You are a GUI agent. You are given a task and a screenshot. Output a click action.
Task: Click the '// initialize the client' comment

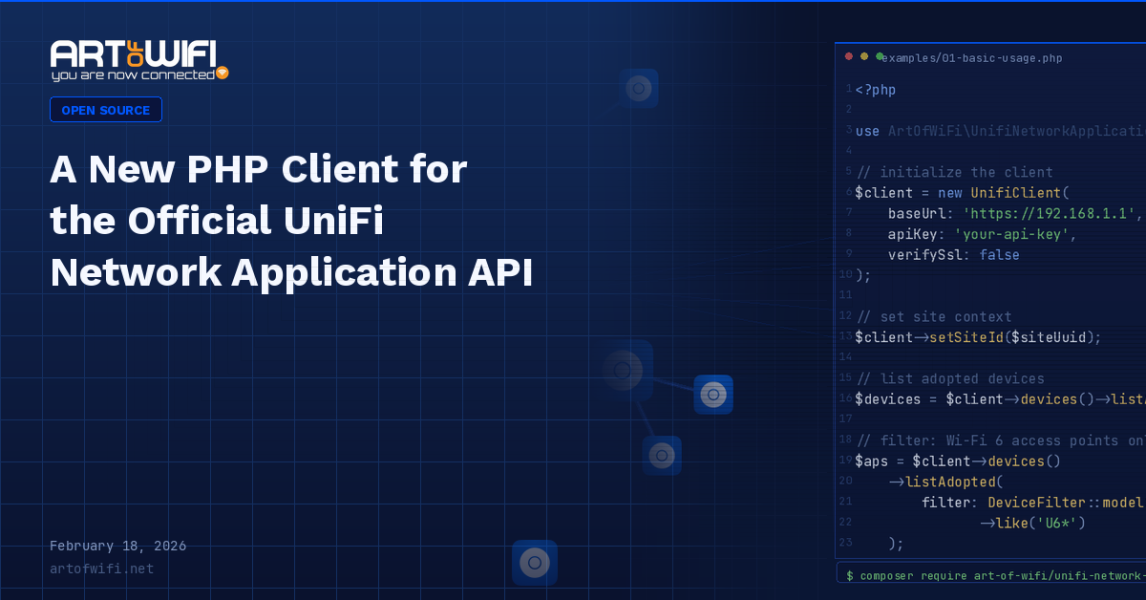point(955,172)
